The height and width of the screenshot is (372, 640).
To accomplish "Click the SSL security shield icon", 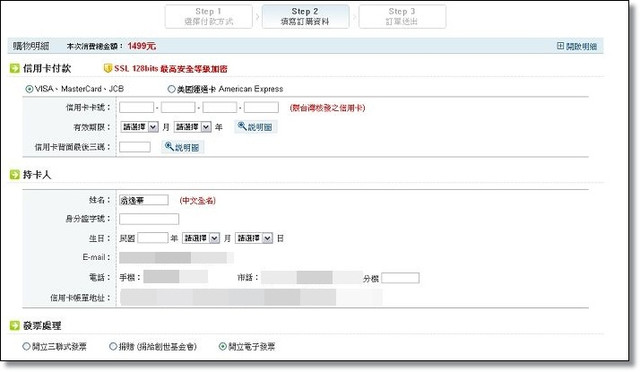I will point(108,68).
